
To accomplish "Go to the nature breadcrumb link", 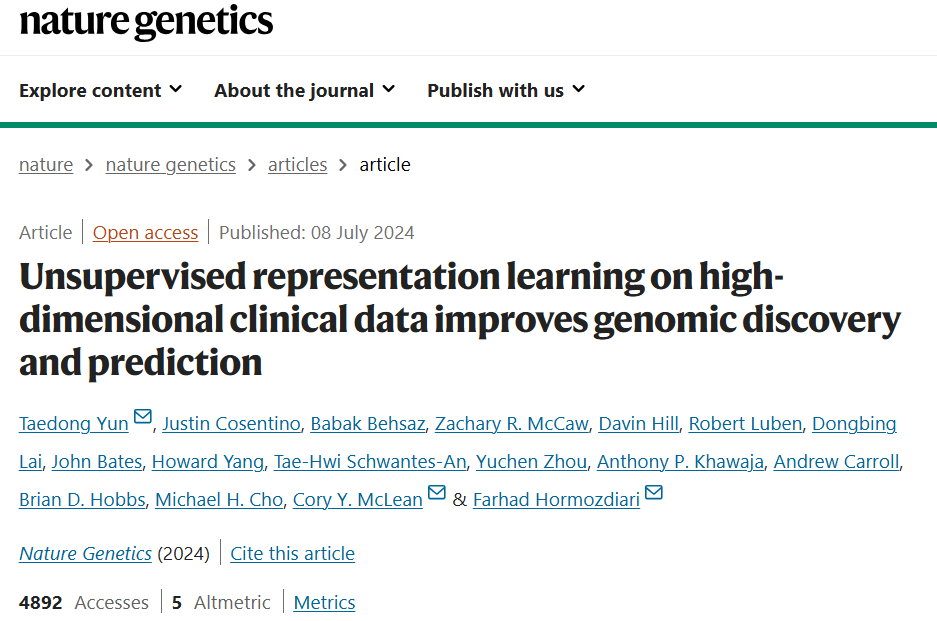I will pos(46,165).
